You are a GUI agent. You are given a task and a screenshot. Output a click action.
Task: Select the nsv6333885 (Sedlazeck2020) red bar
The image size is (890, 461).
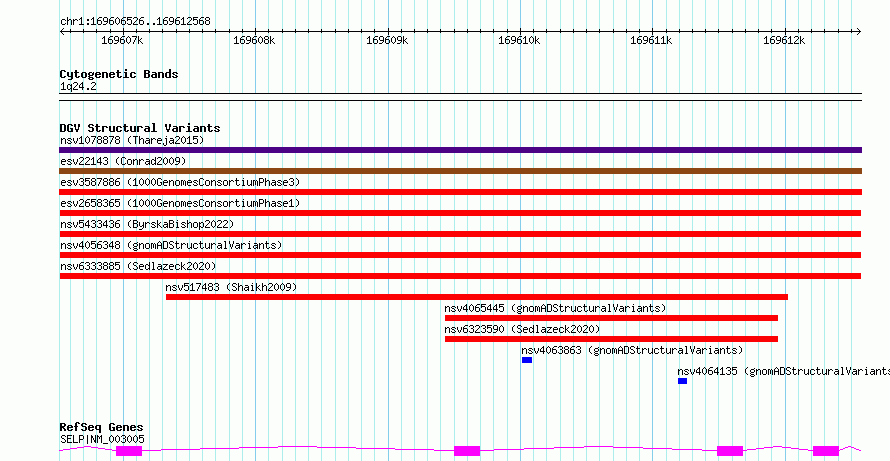460,276
